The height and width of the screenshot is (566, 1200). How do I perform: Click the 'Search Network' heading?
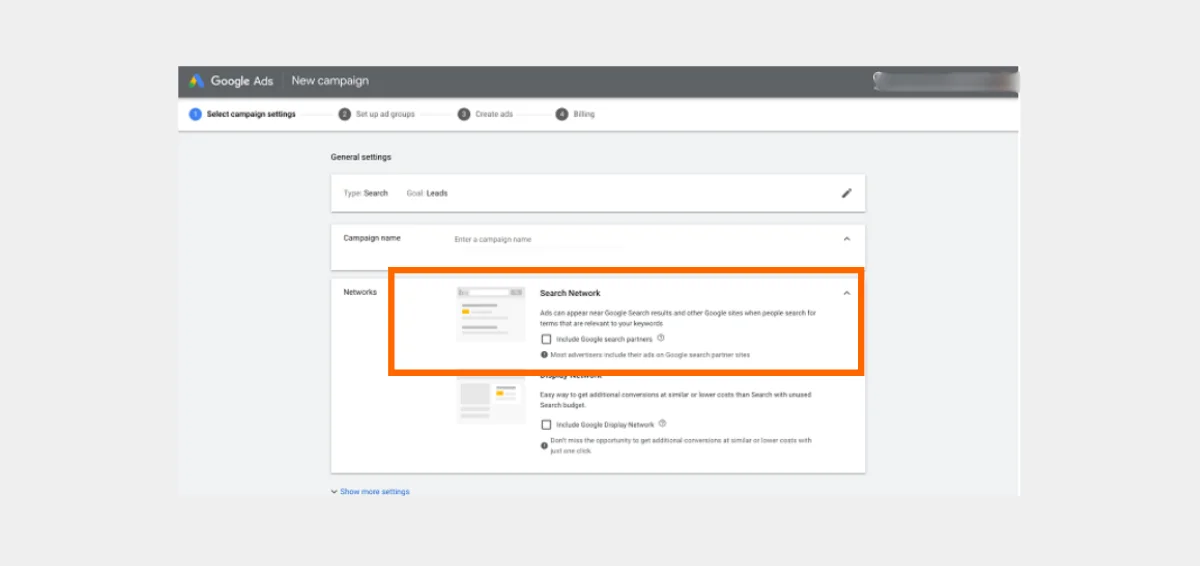pos(570,293)
